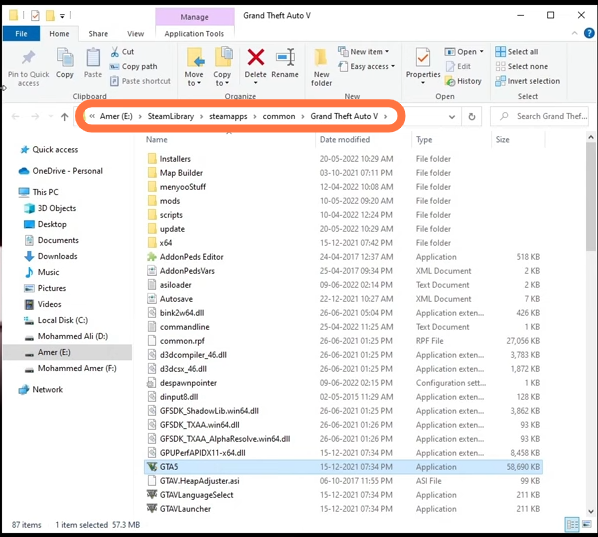The width and height of the screenshot is (598, 537).
Task: Collapse the ribbon with the chevron
Action: click(574, 33)
